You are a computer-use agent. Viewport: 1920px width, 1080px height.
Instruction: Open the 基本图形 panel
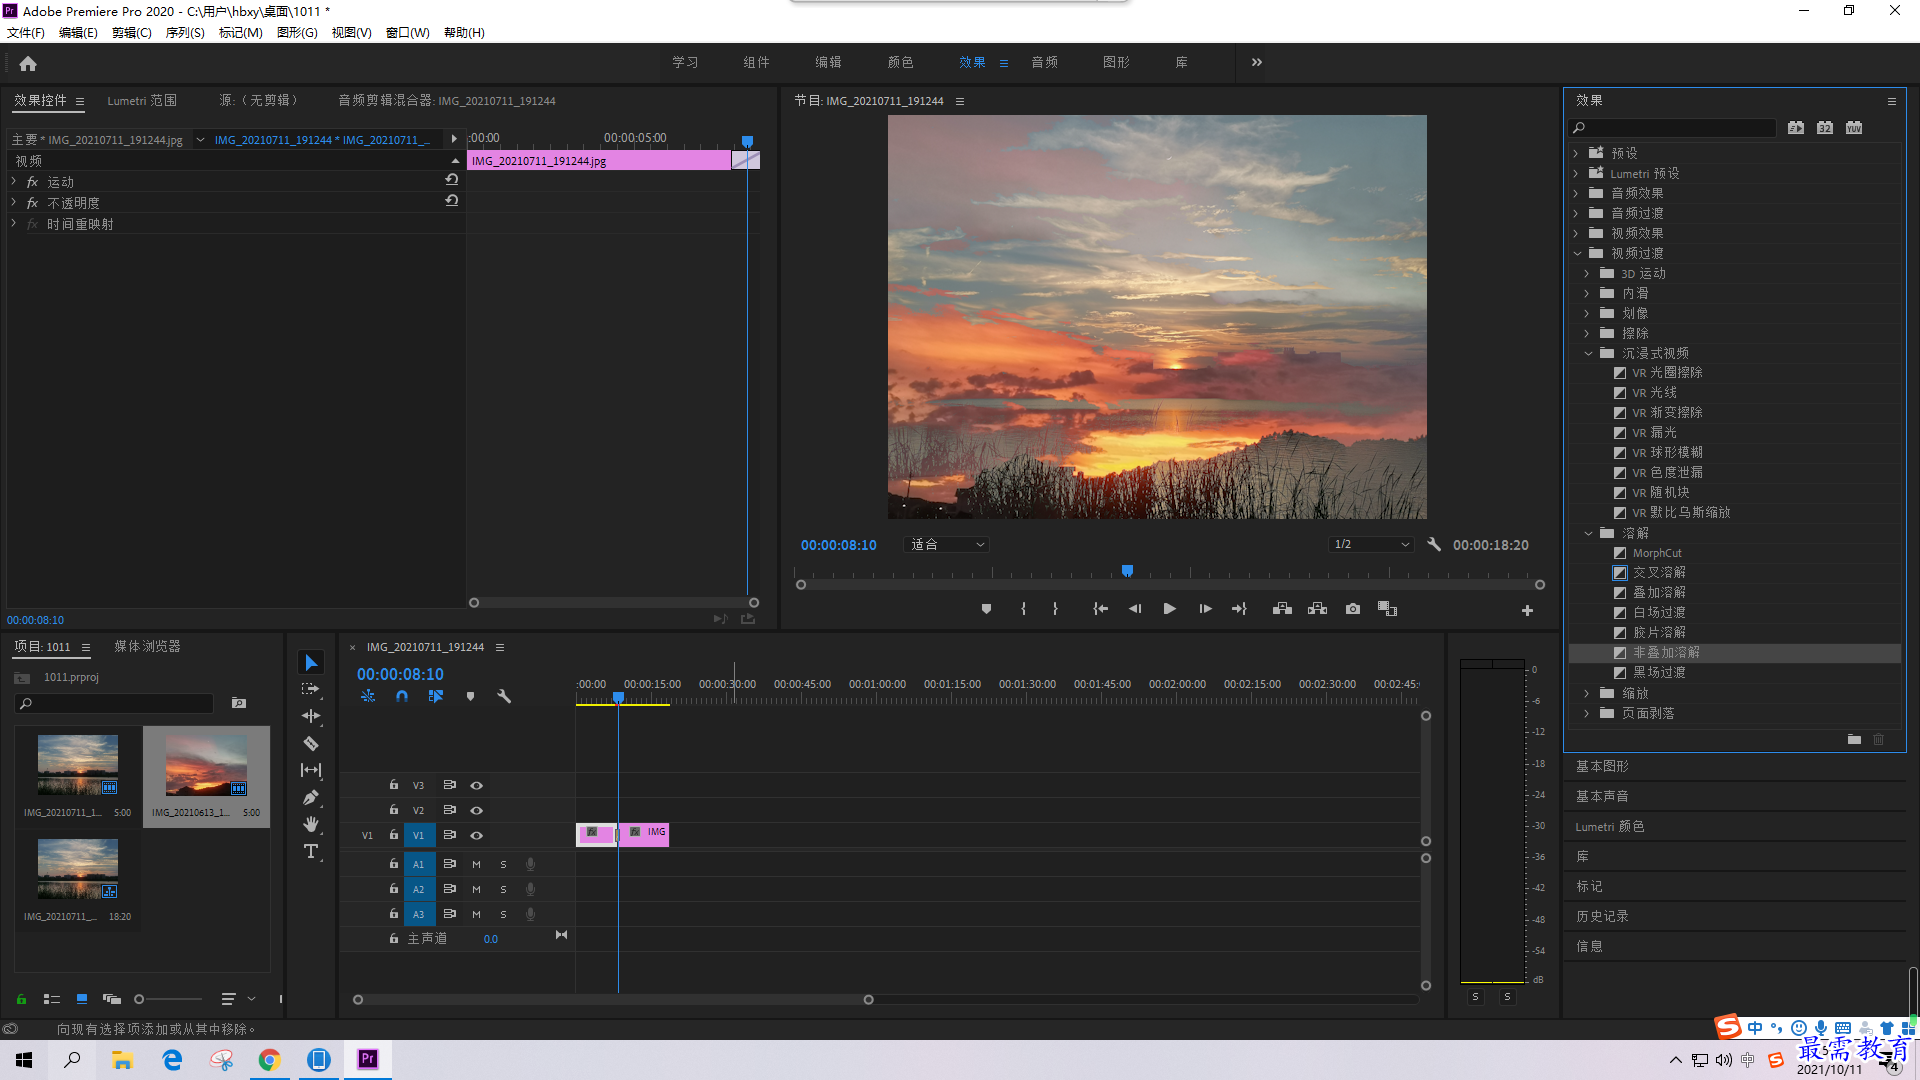(x=1602, y=766)
